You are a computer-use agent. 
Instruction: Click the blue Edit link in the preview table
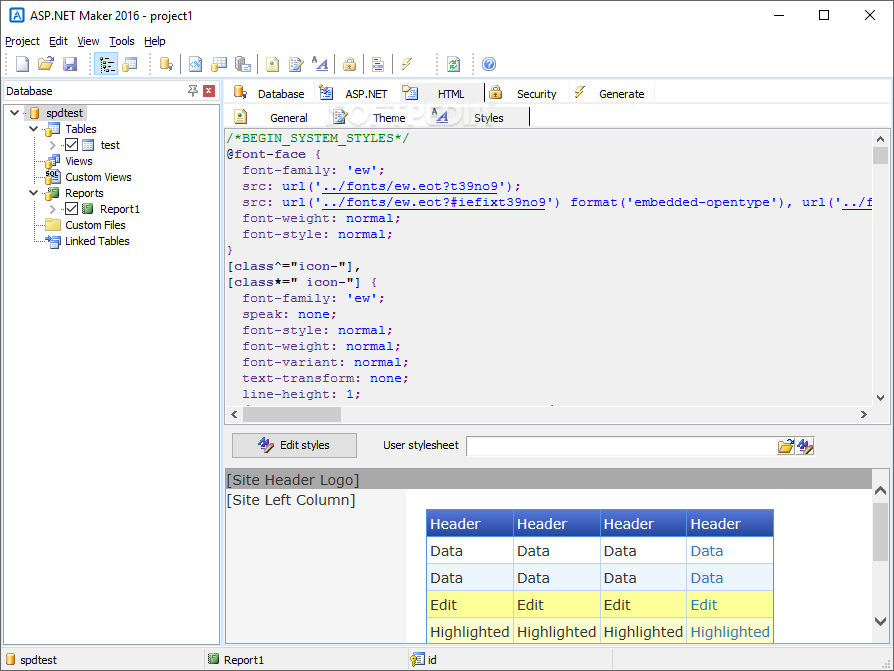click(704, 605)
